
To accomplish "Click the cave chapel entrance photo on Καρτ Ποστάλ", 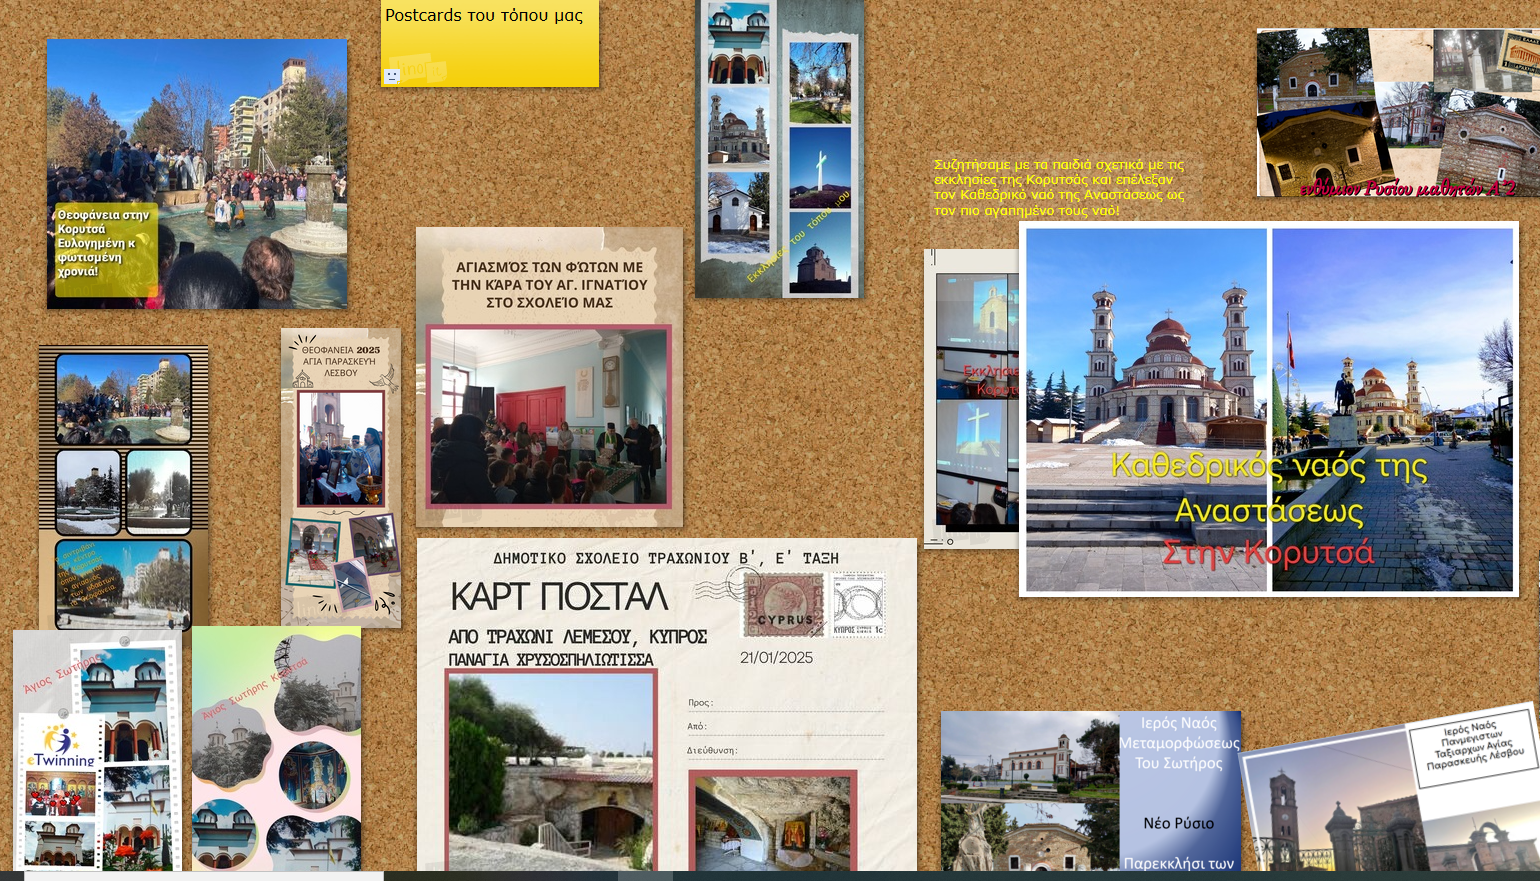I will click(x=551, y=770).
